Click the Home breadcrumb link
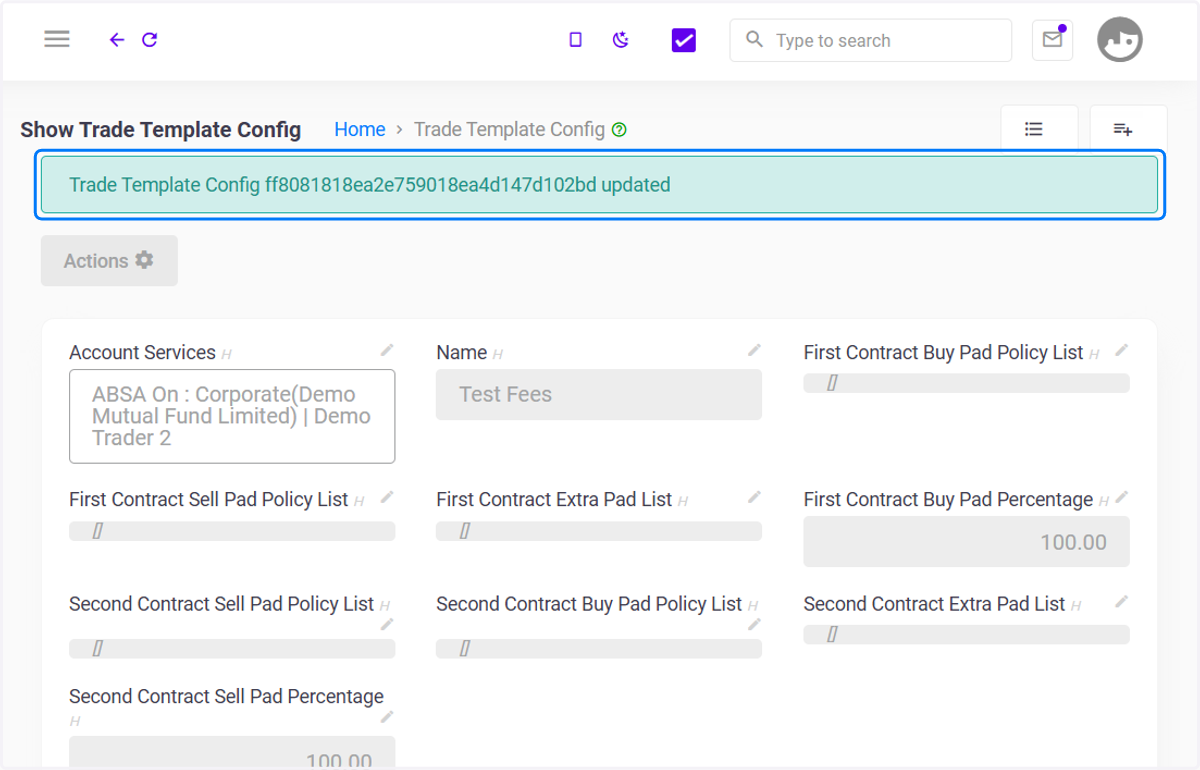 click(x=360, y=129)
